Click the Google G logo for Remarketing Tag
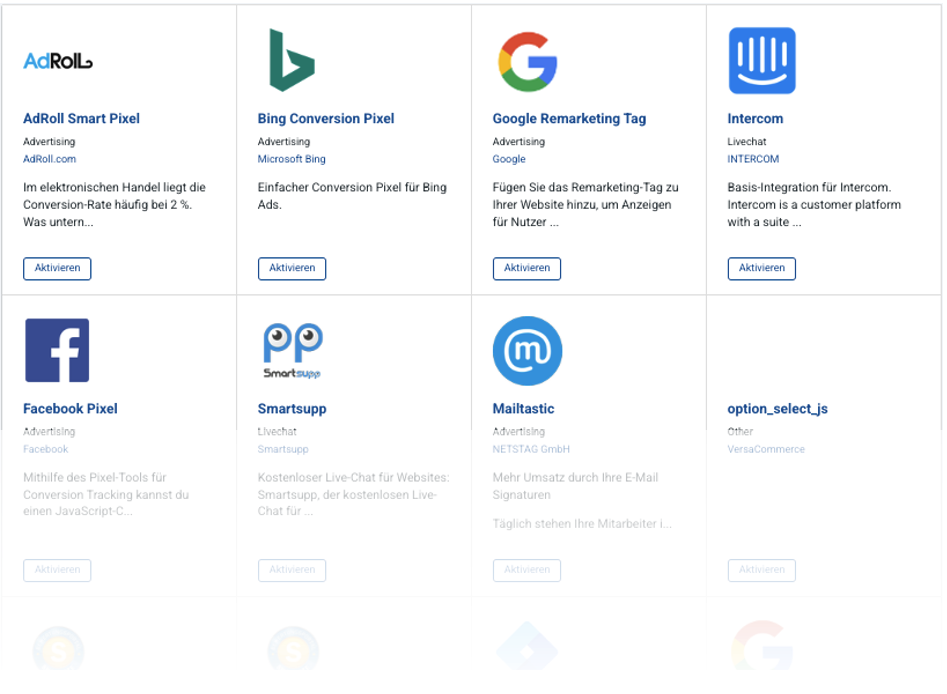 527,62
